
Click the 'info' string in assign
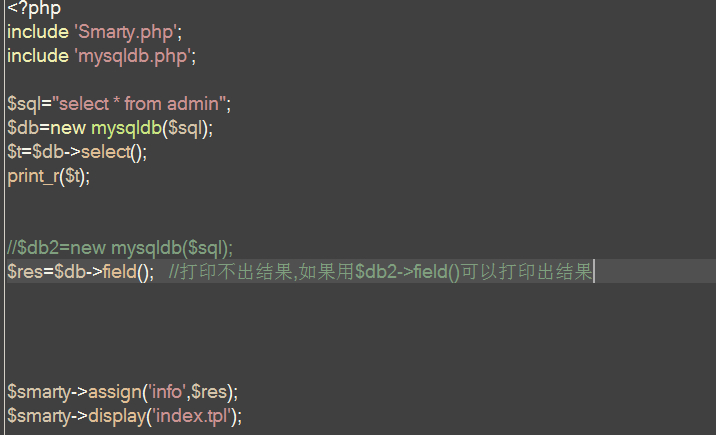tap(166, 392)
